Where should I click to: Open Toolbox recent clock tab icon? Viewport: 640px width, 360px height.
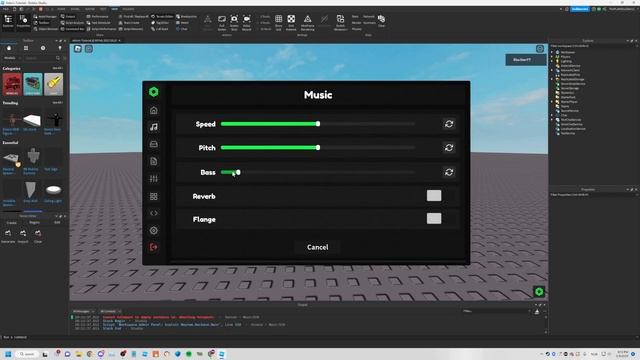[x=43, y=48]
